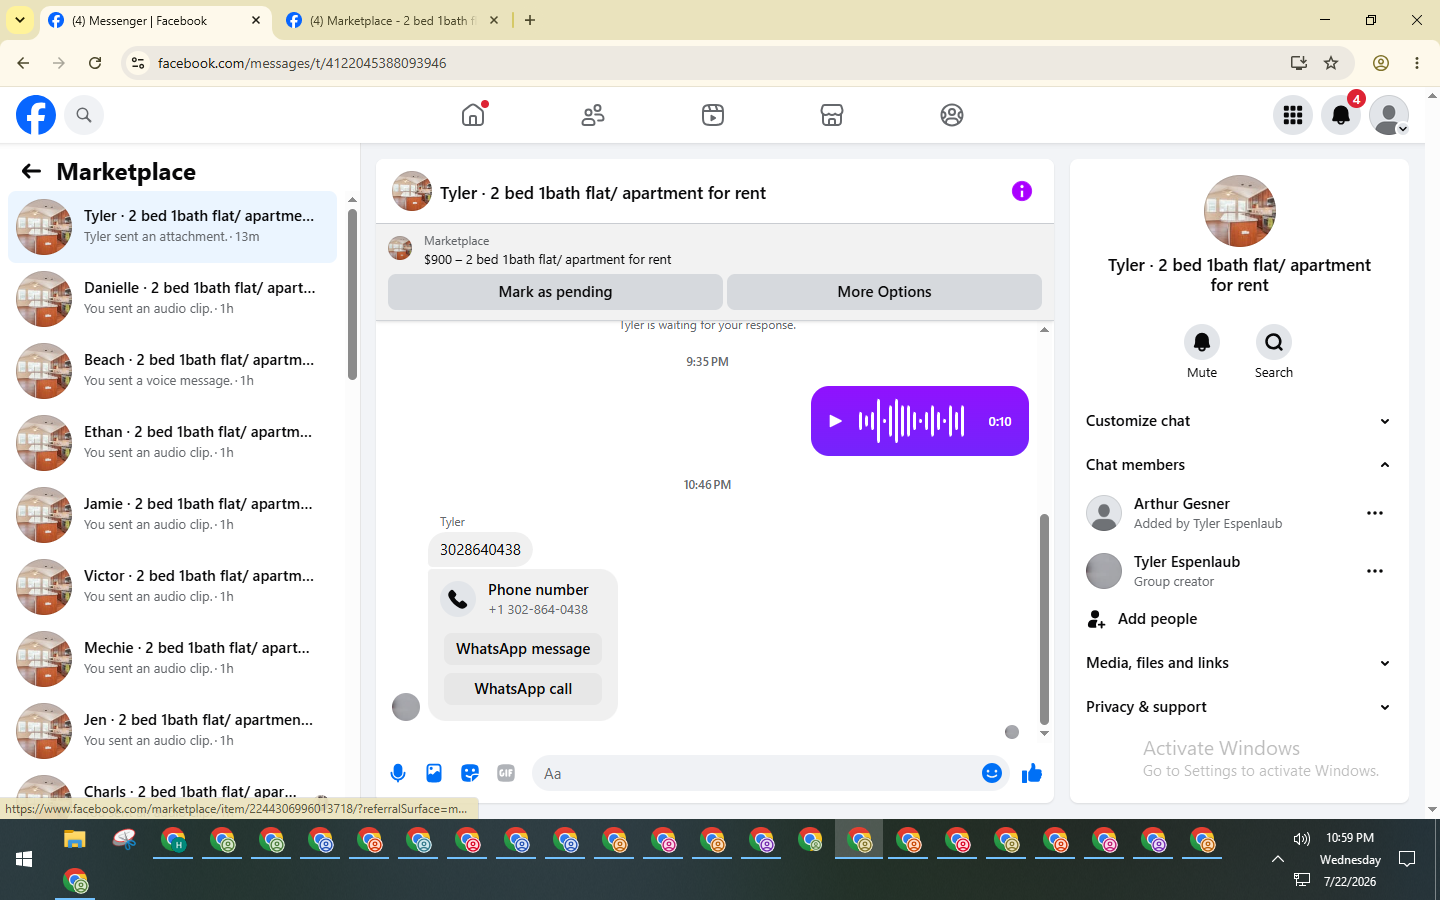Open the emoji picker in message box
Screen dimensions: 1440x900
[x=992, y=773]
